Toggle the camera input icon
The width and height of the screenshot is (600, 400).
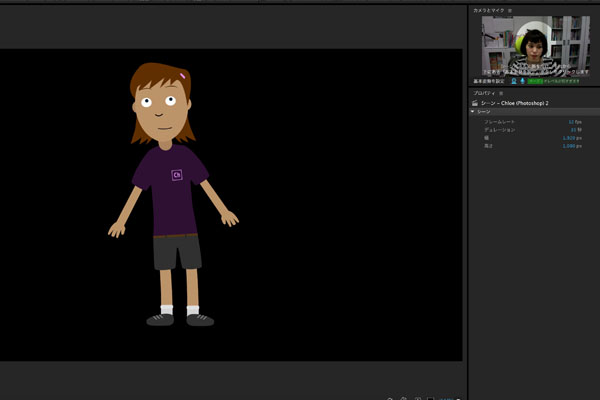(x=514, y=81)
